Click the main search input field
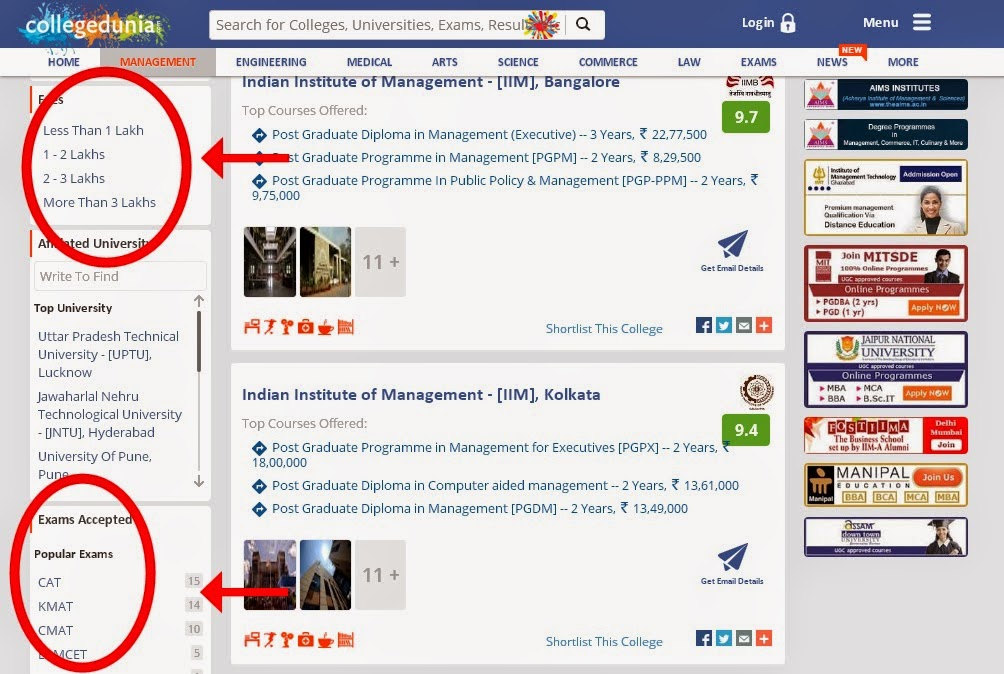The height and width of the screenshot is (674, 1004). pyautogui.click(x=387, y=24)
